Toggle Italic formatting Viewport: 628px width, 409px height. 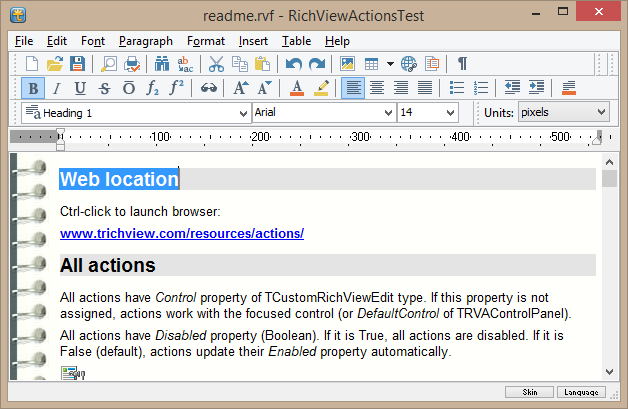(55, 88)
